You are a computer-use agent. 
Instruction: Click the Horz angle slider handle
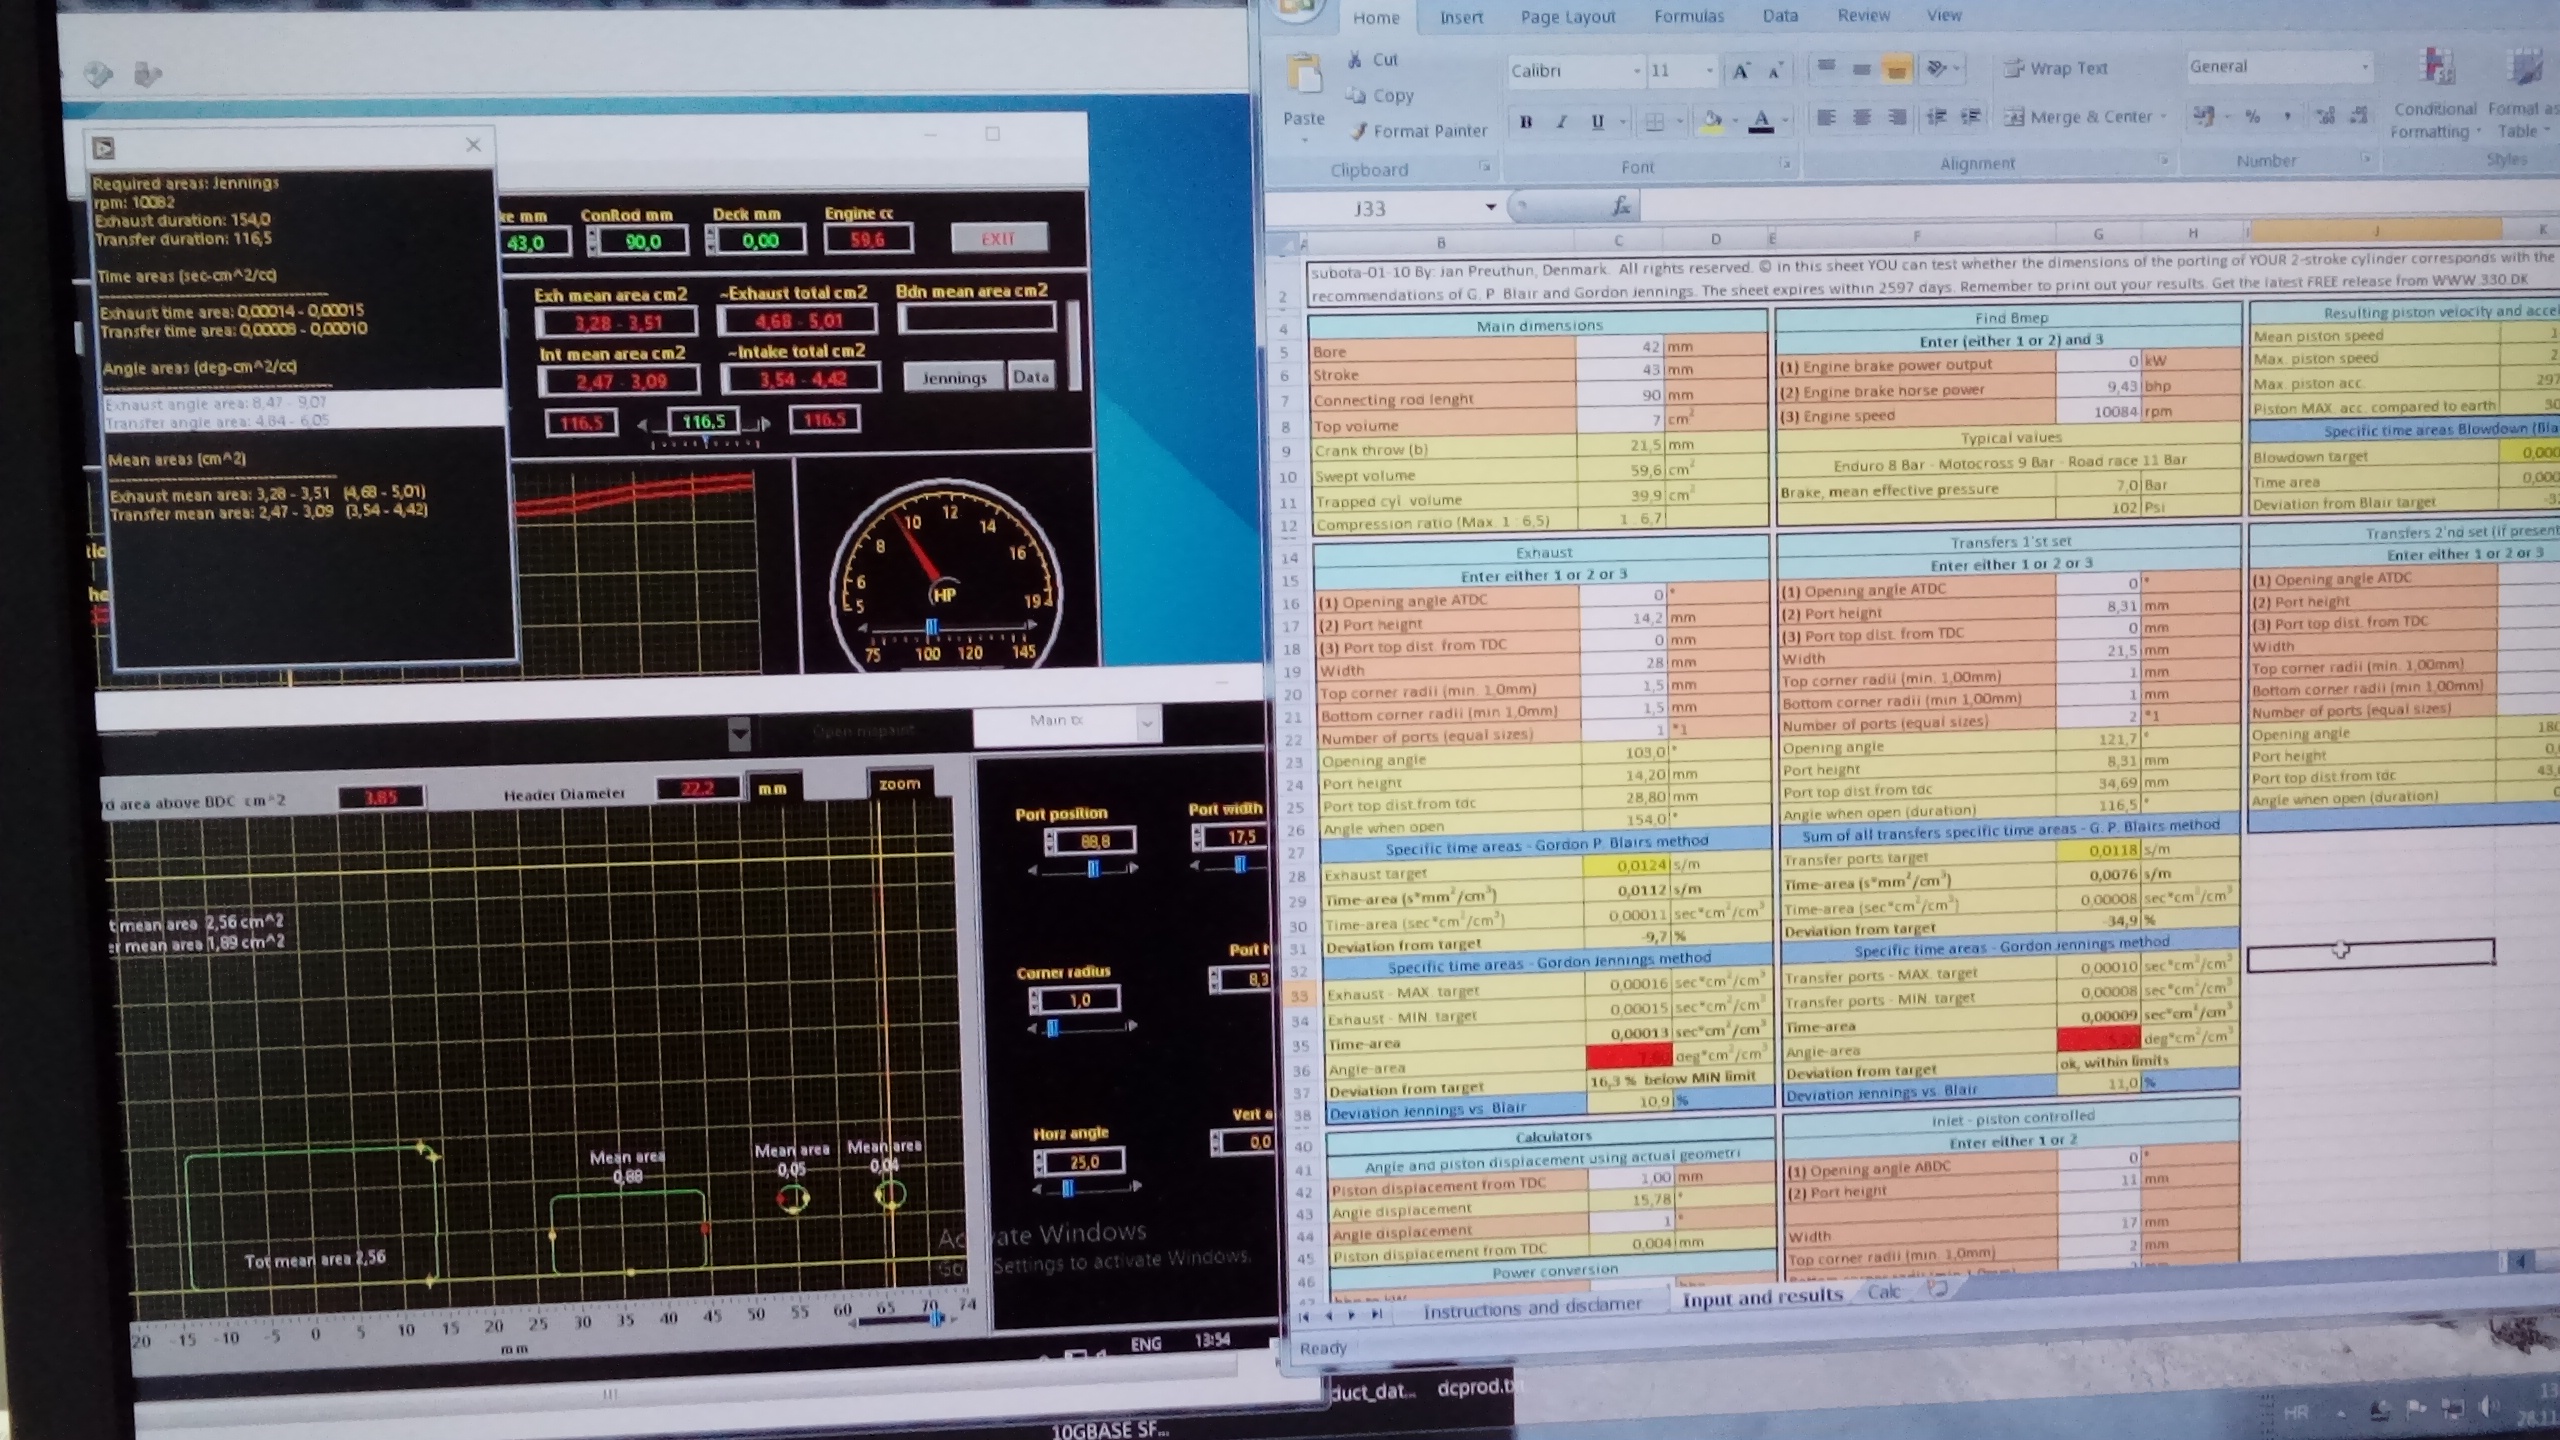point(1068,1188)
